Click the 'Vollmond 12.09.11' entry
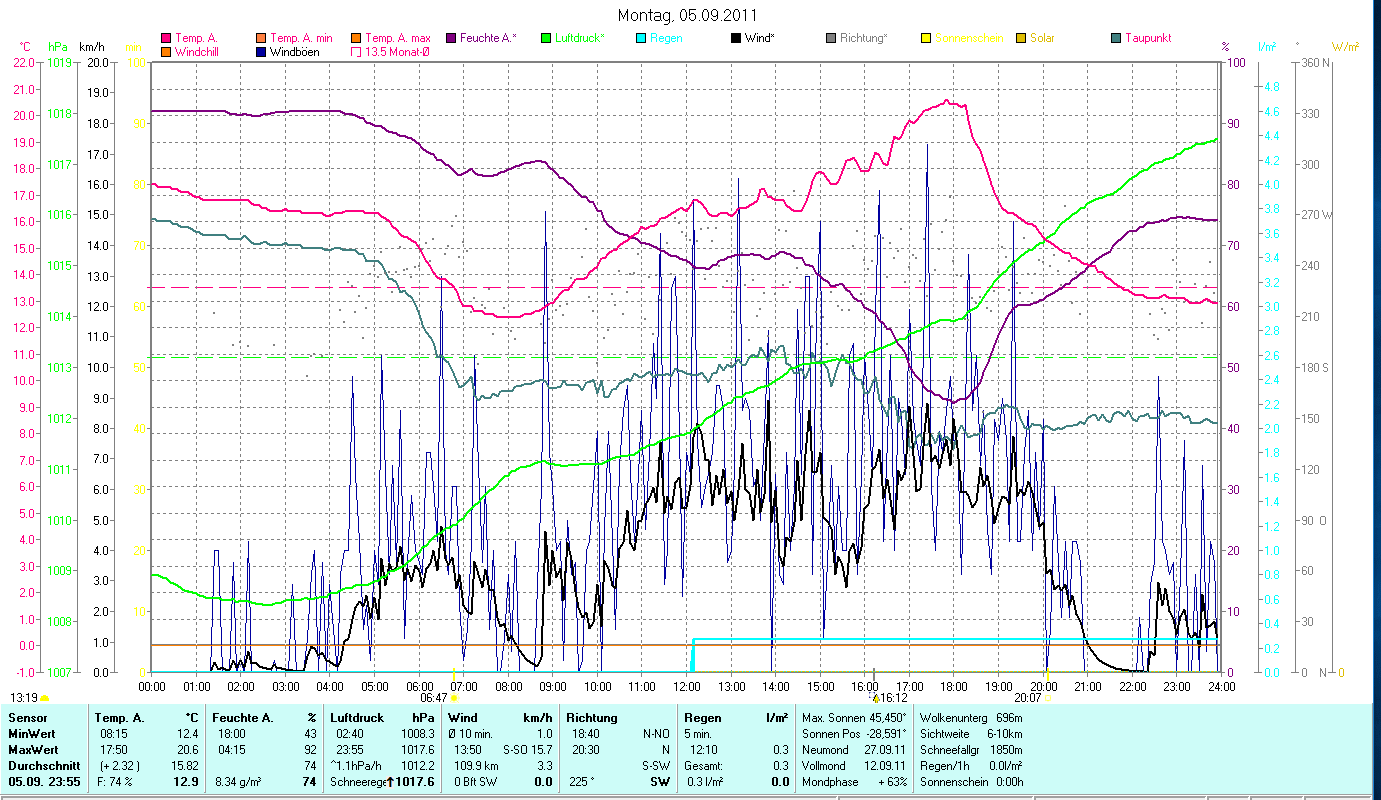1381x800 pixels. [852, 764]
